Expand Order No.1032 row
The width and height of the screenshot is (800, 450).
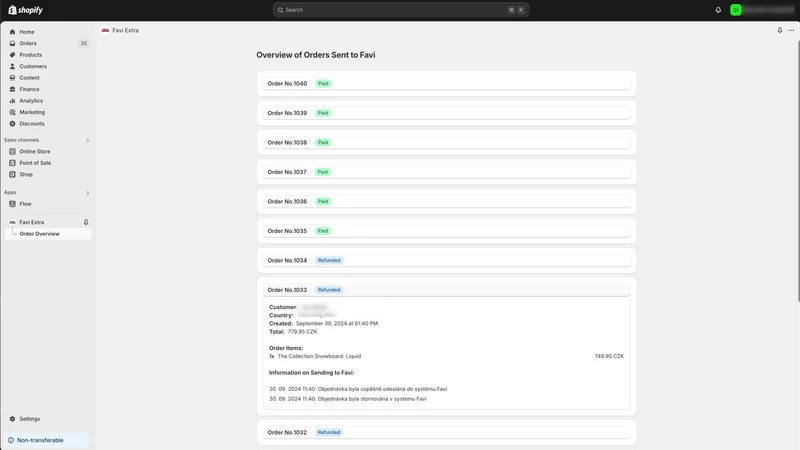pos(446,432)
